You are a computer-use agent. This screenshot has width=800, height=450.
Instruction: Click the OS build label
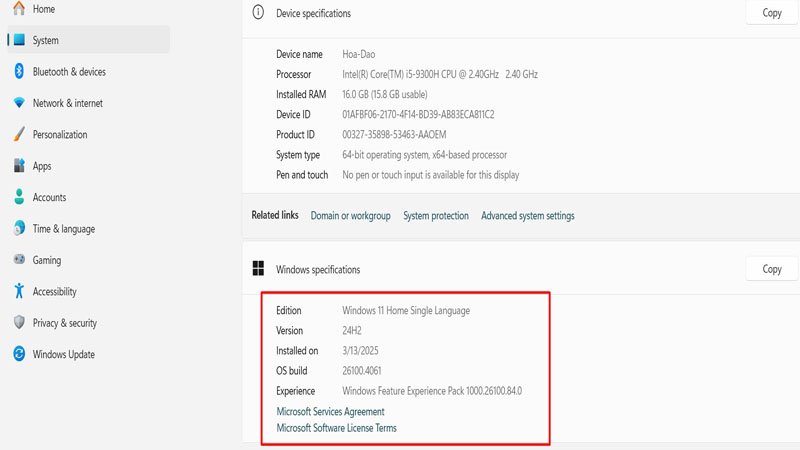tap(292, 371)
